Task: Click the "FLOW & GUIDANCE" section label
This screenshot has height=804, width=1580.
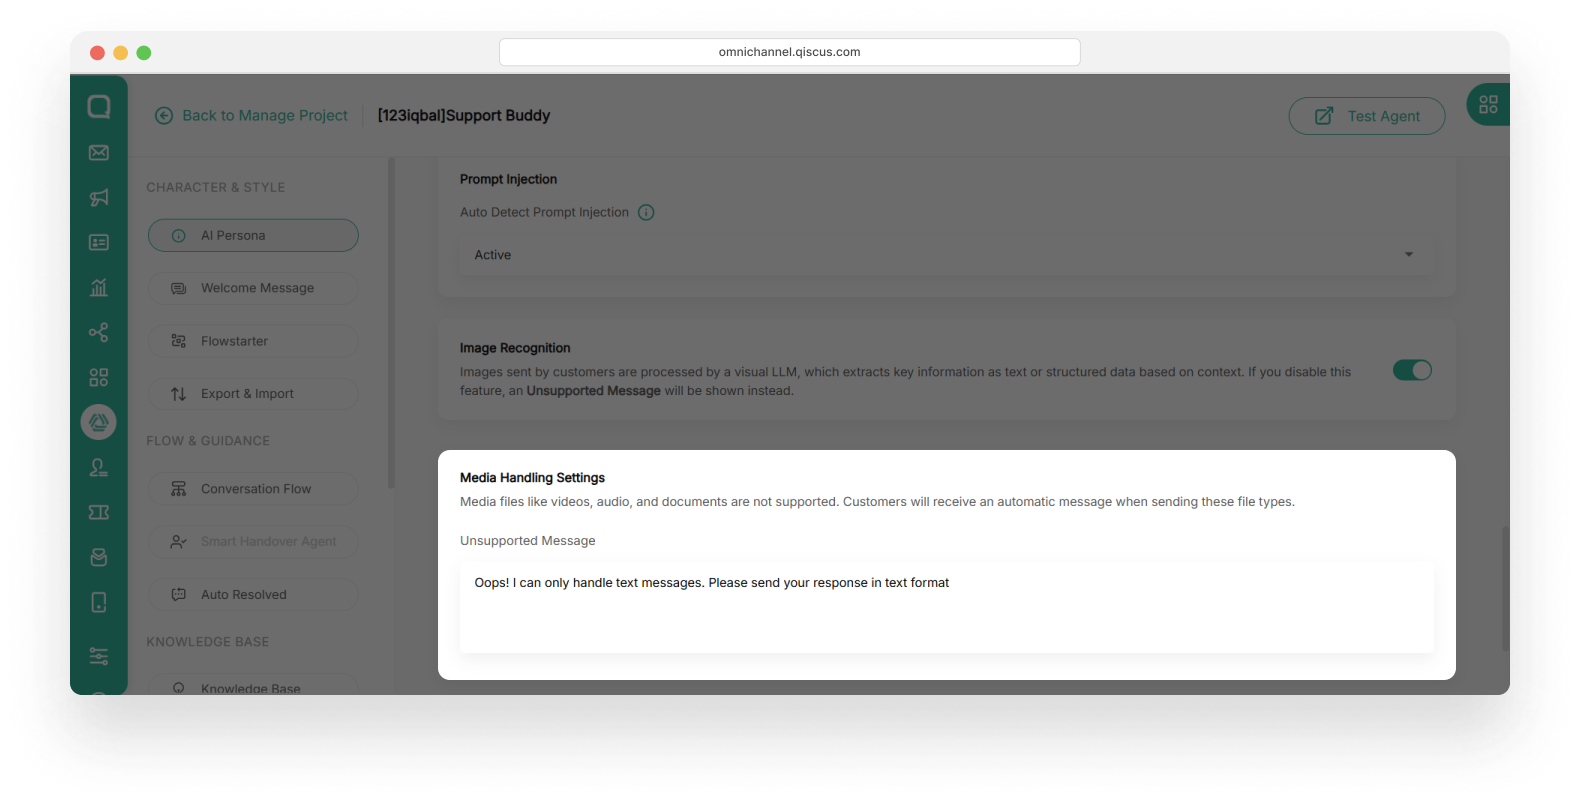Action: coord(208,441)
